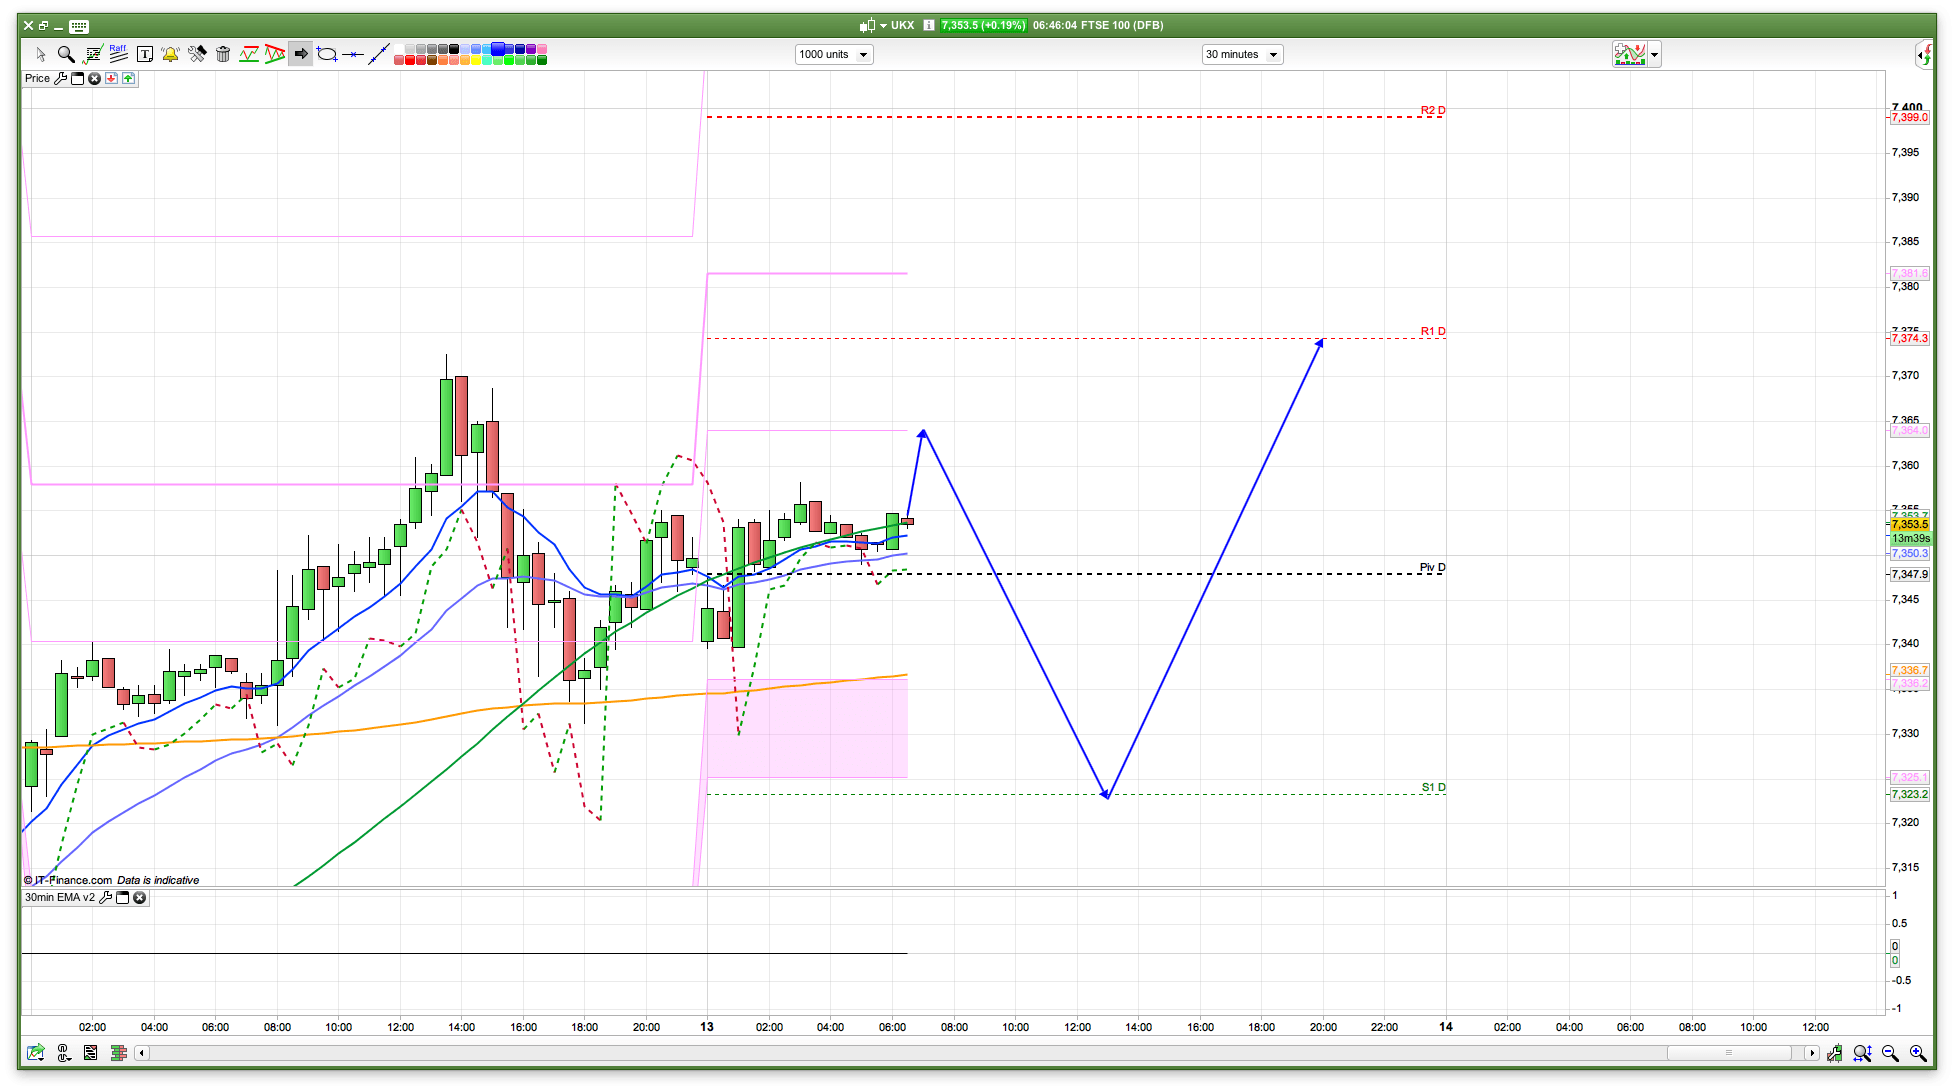Open 30min EMA v2 settings wrench
The width and height of the screenshot is (1954, 1091).
105,898
